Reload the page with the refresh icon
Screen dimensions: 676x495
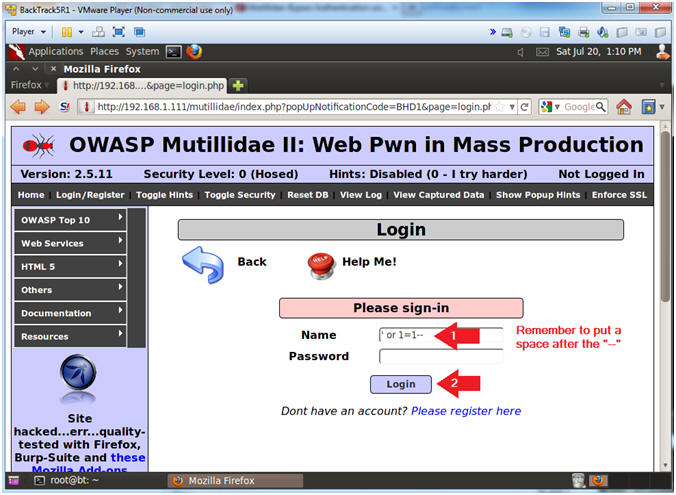pos(524,107)
